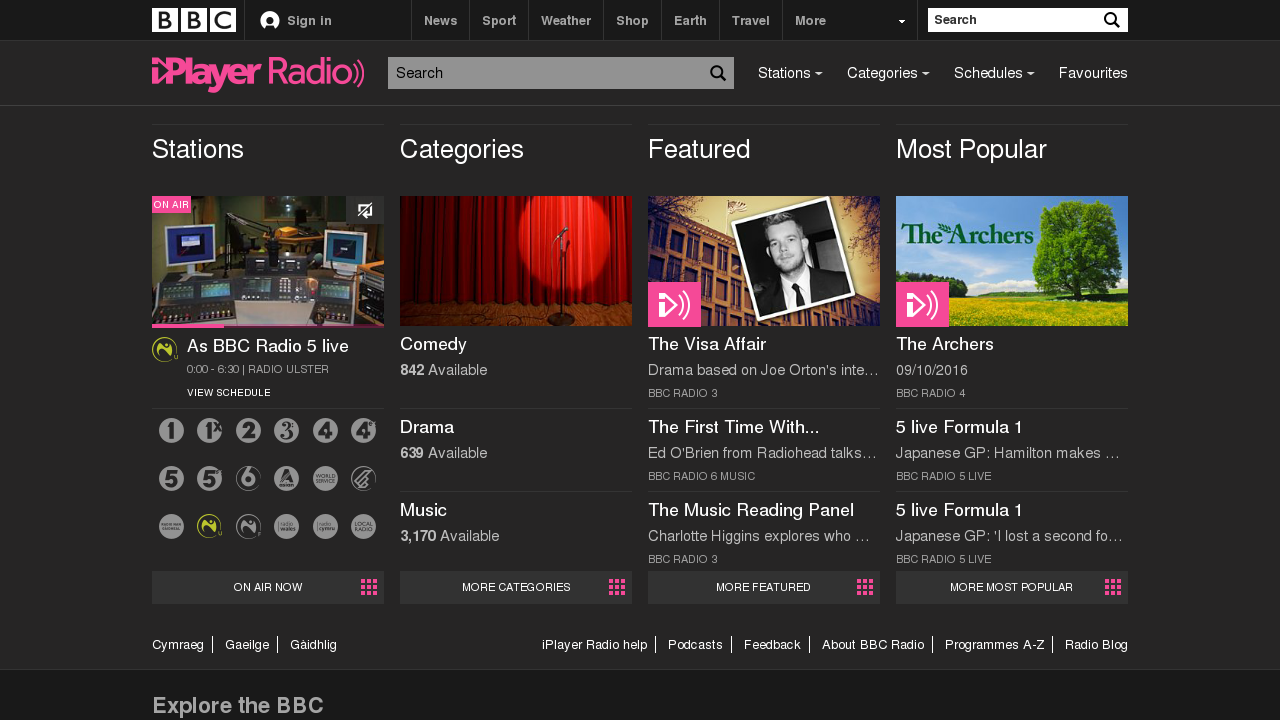Open the Radio Cymru station icon
The image size is (1280, 720).
pos(325,526)
